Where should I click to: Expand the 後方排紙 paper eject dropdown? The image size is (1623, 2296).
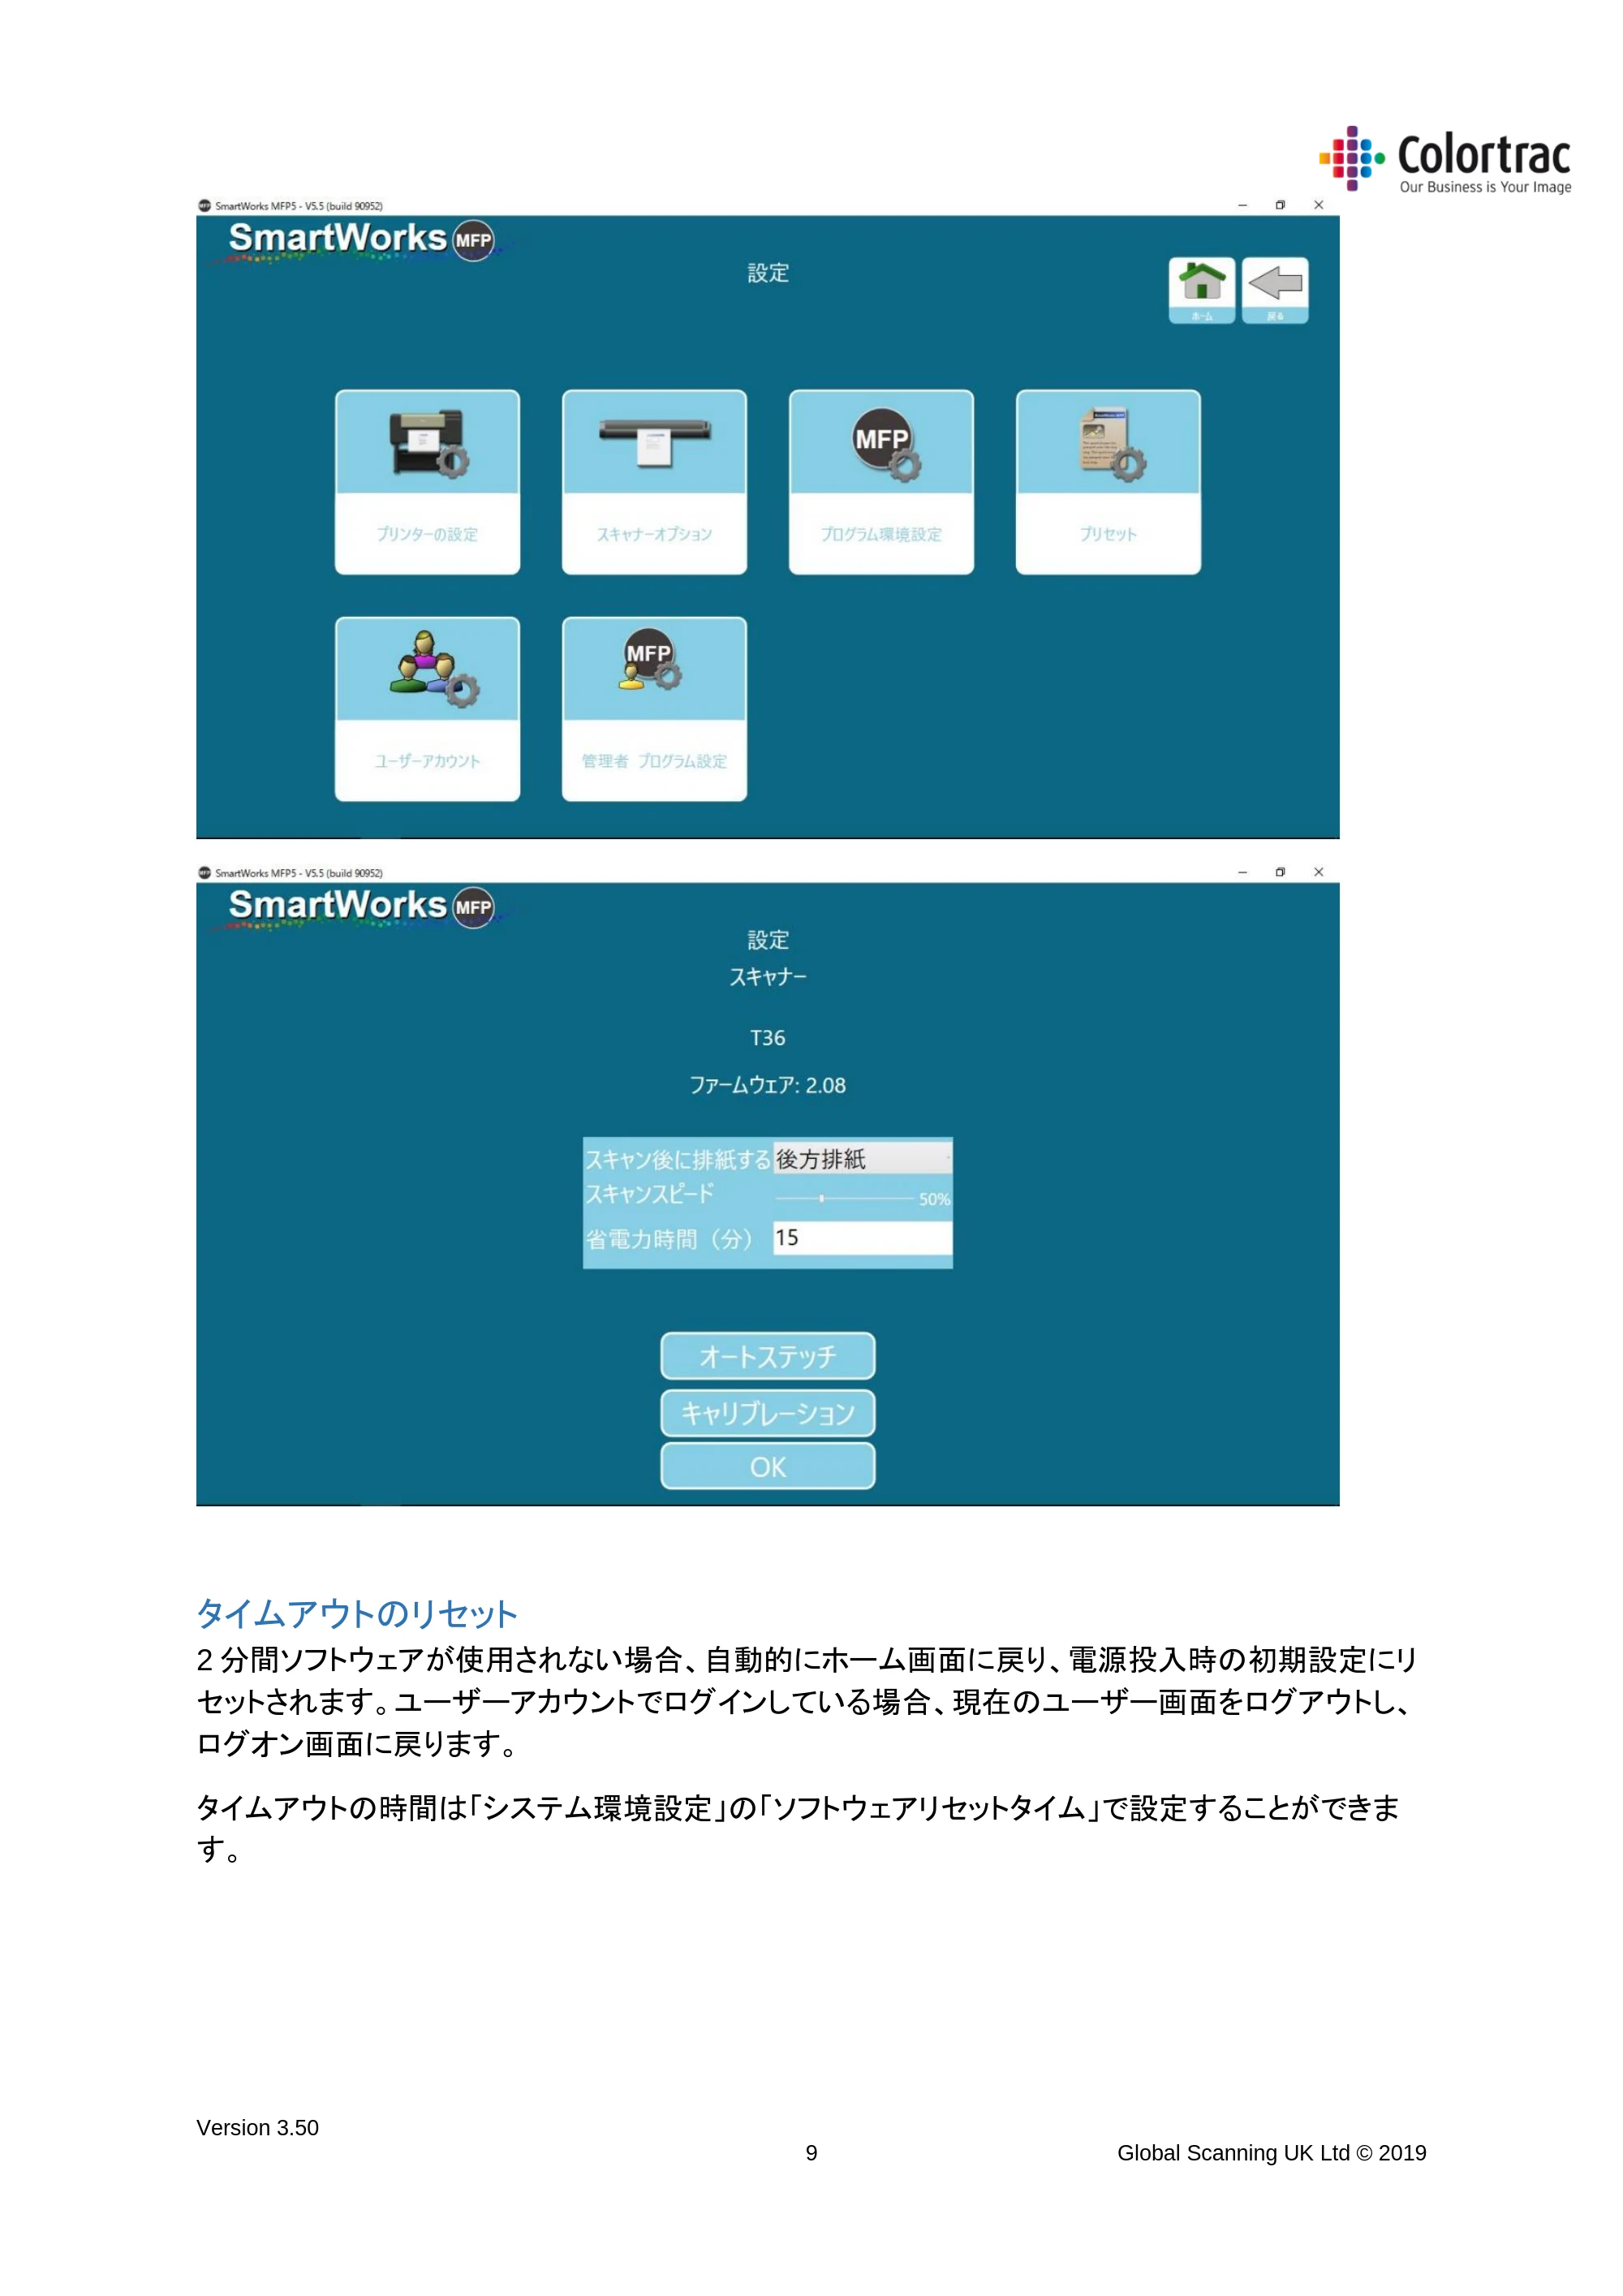pyautogui.click(x=862, y=1158)
